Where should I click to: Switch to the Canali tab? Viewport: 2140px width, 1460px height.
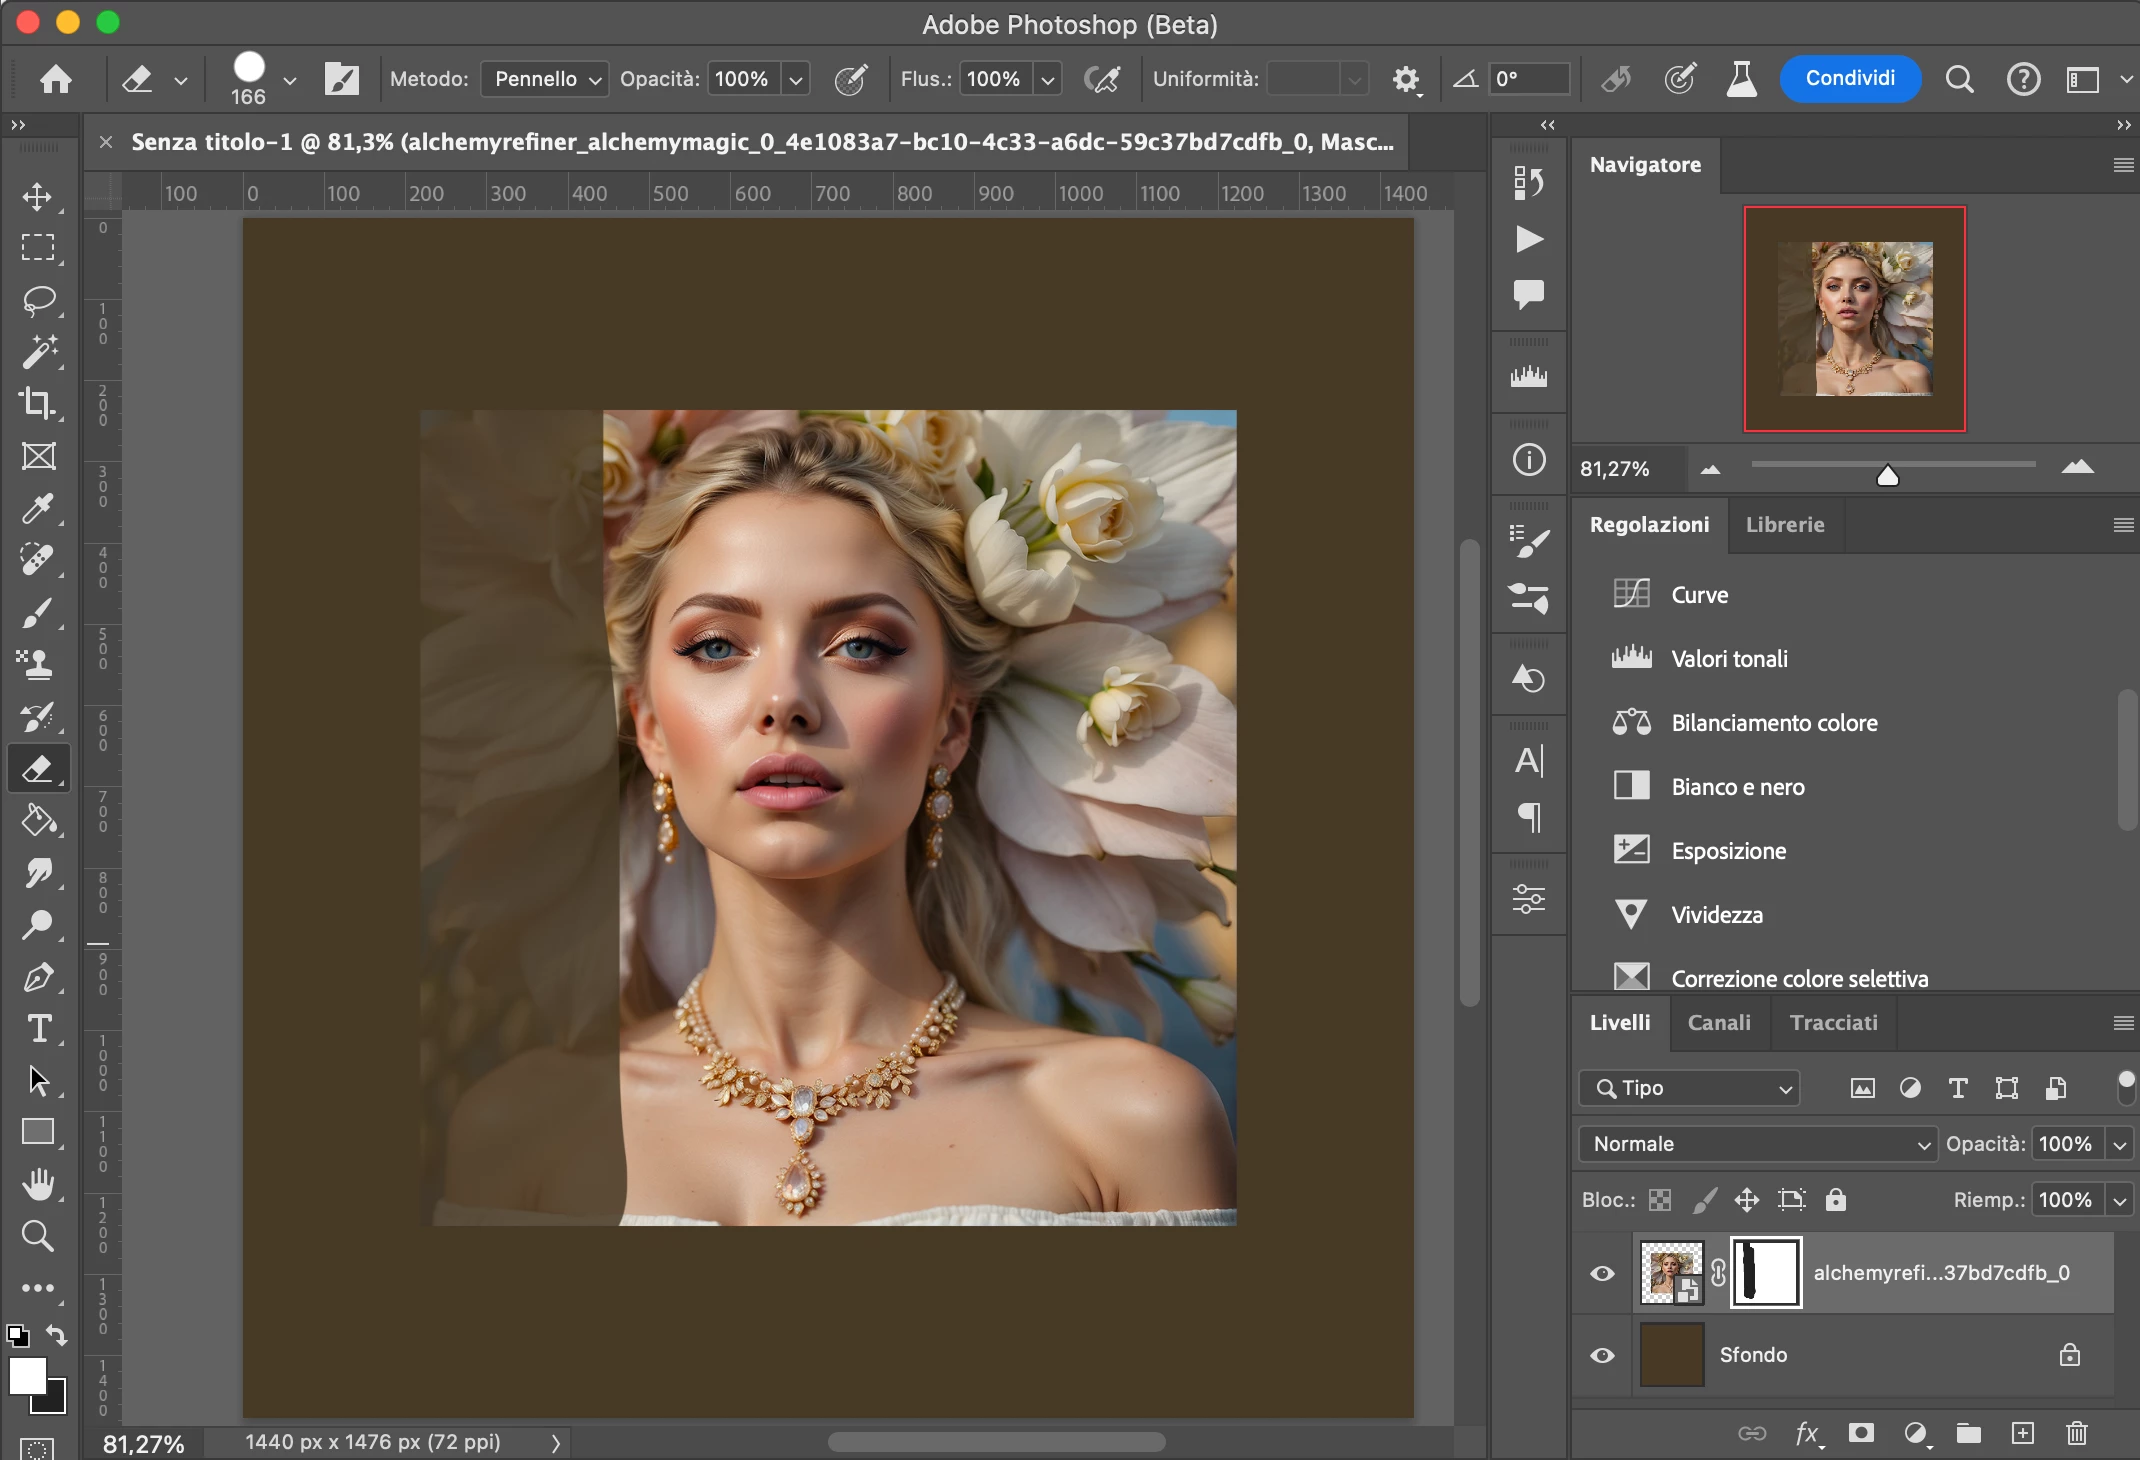[1719, 1023]
